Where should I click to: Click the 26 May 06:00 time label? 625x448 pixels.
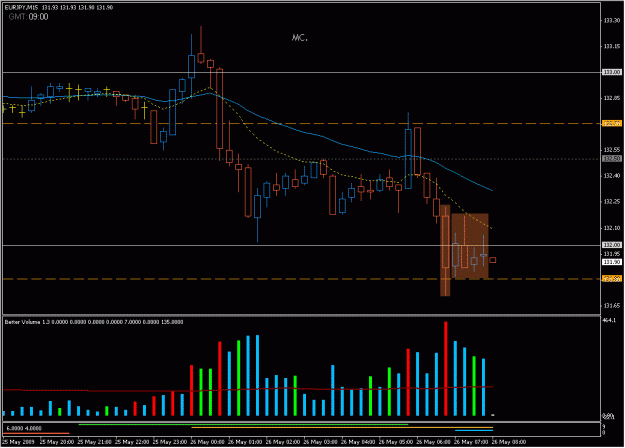(434, 442)
